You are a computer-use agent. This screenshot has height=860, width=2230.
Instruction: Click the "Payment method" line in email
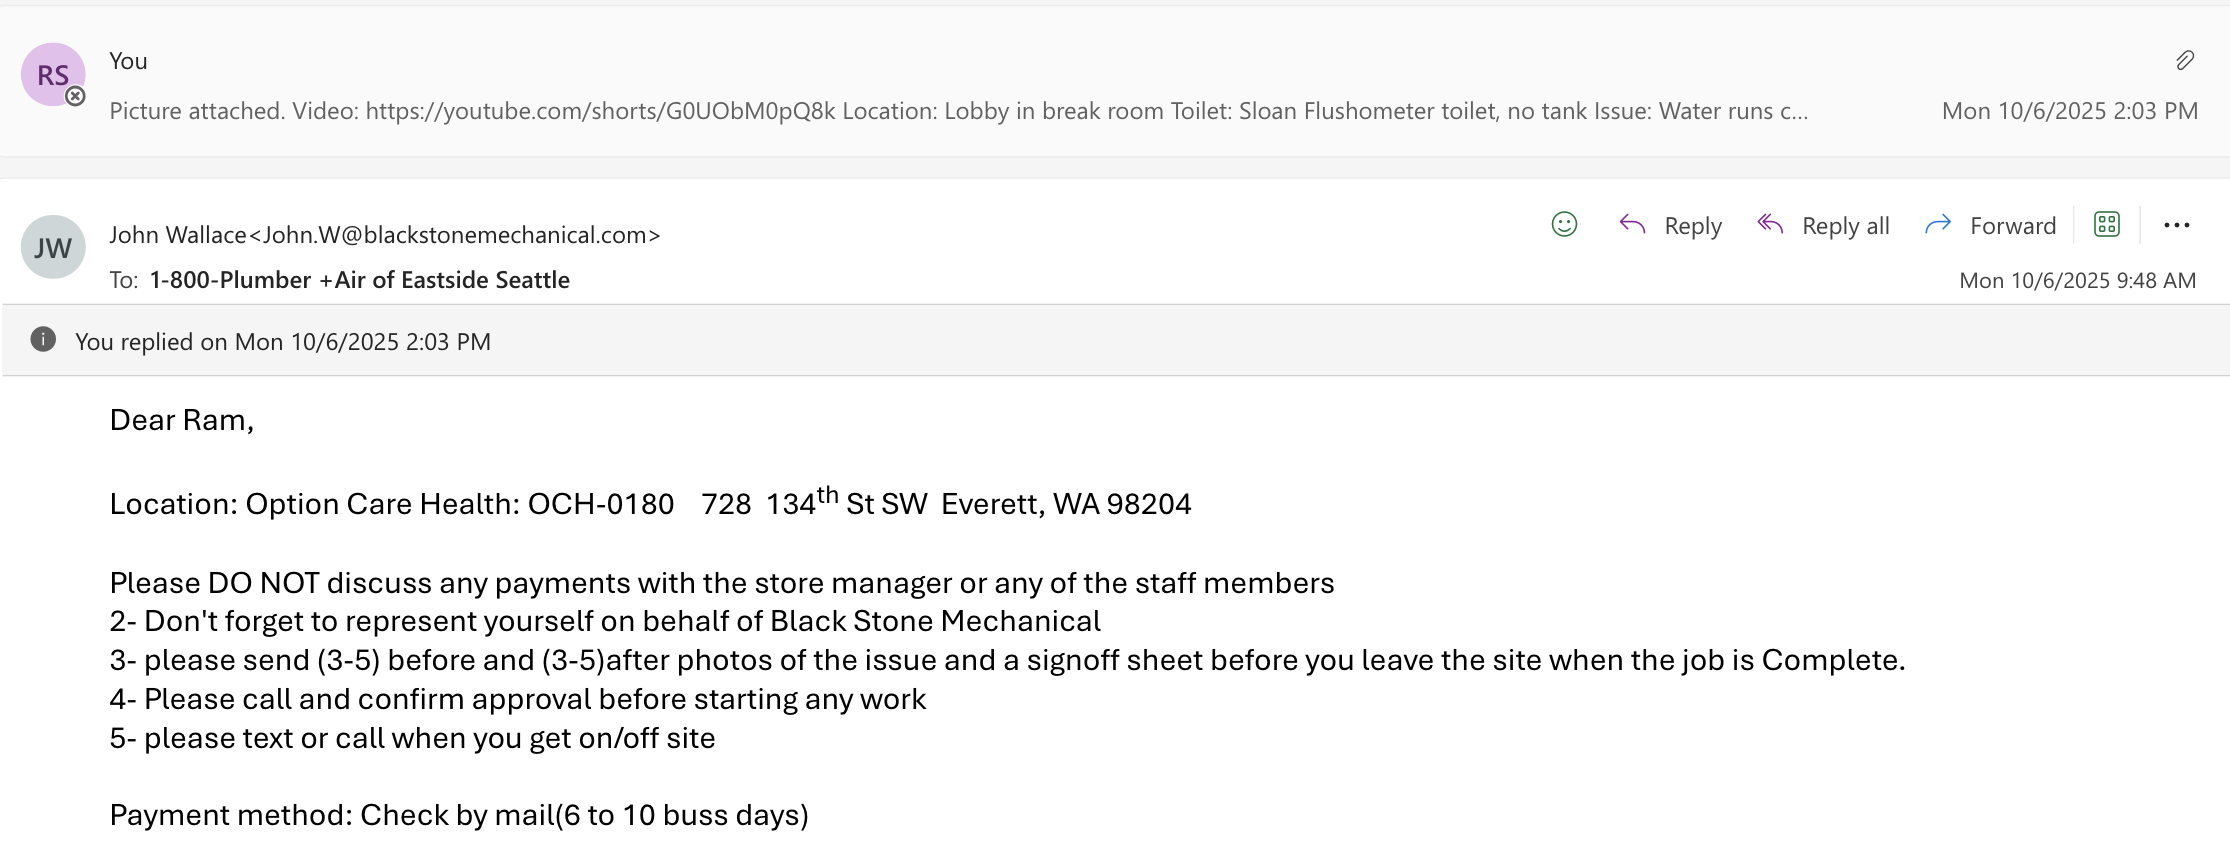(x=459, y=815)
